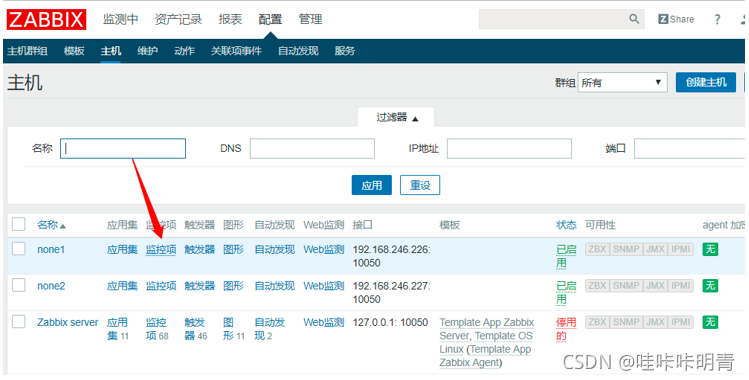The height and width of the screenshot is (380, 749).
Task: Open 应用集 for none1
Action: [x=122, y=249]
